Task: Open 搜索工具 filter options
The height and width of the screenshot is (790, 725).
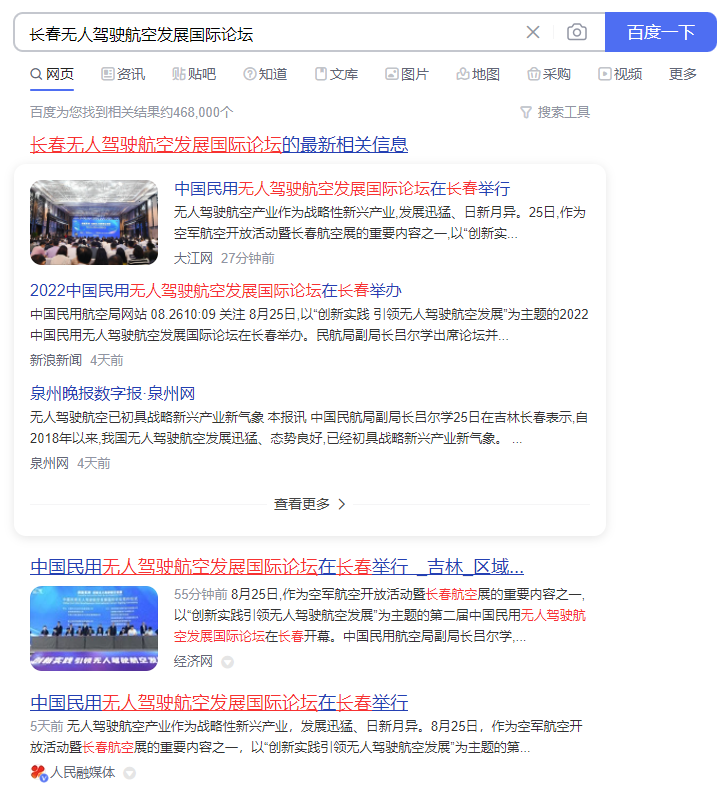Action: [x=555, y=112]
